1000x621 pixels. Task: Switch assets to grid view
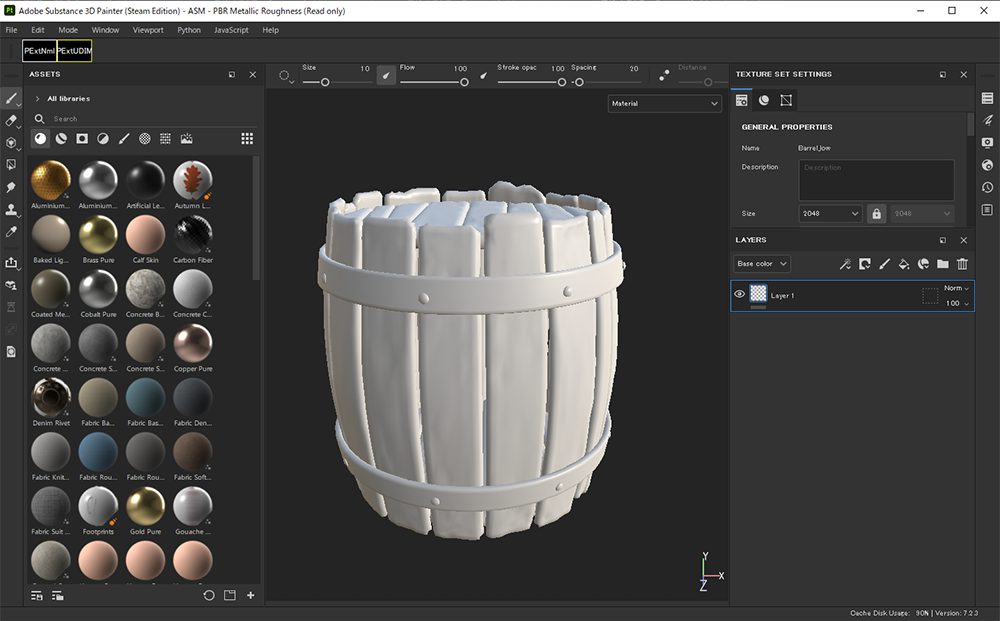[x=246, y=139]
